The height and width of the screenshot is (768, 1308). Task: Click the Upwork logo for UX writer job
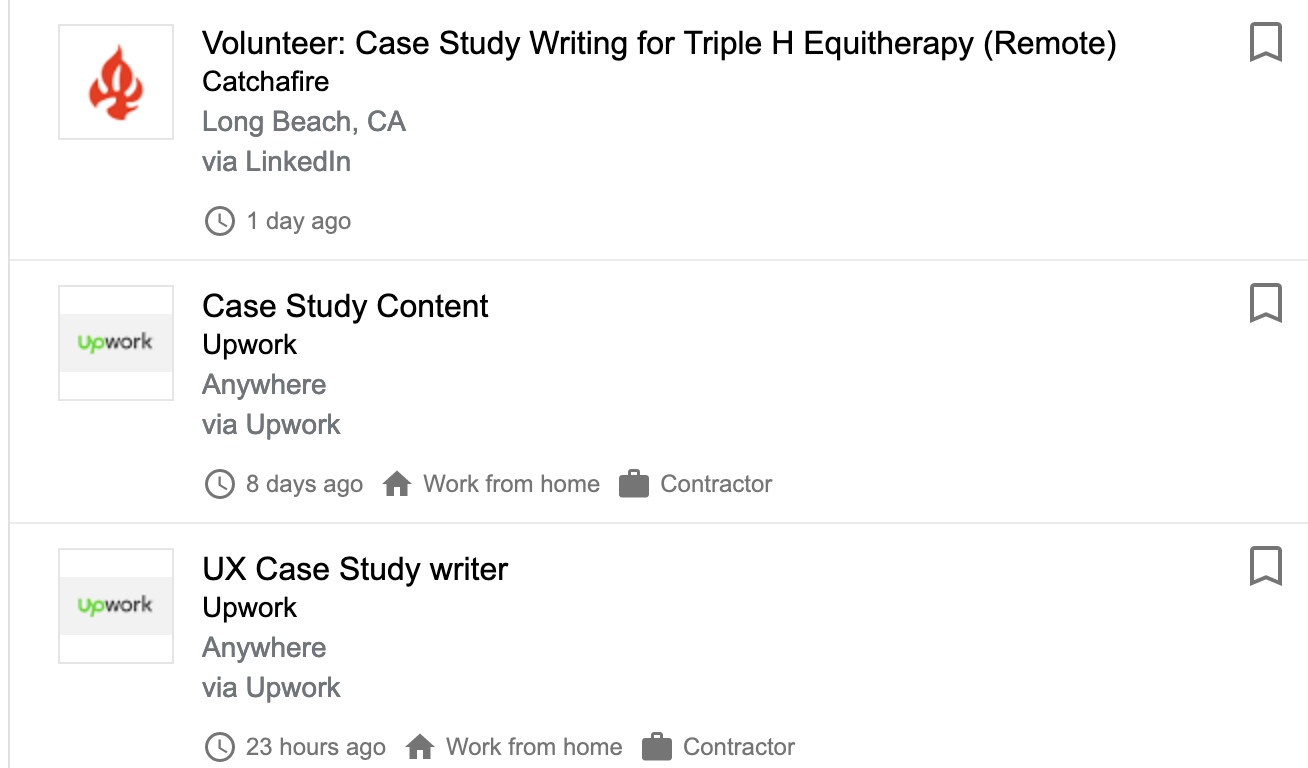tap(116, 605)
